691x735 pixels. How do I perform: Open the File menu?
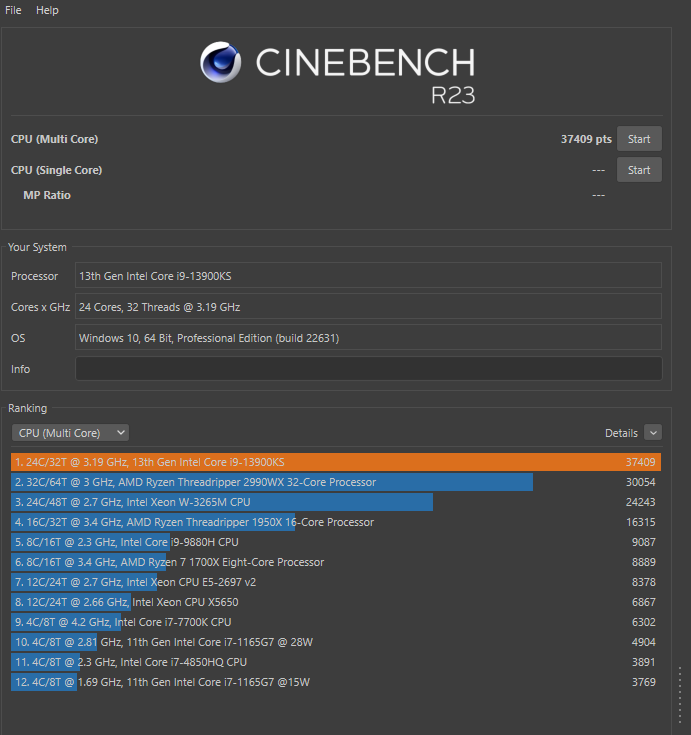(x=13, y=10)
